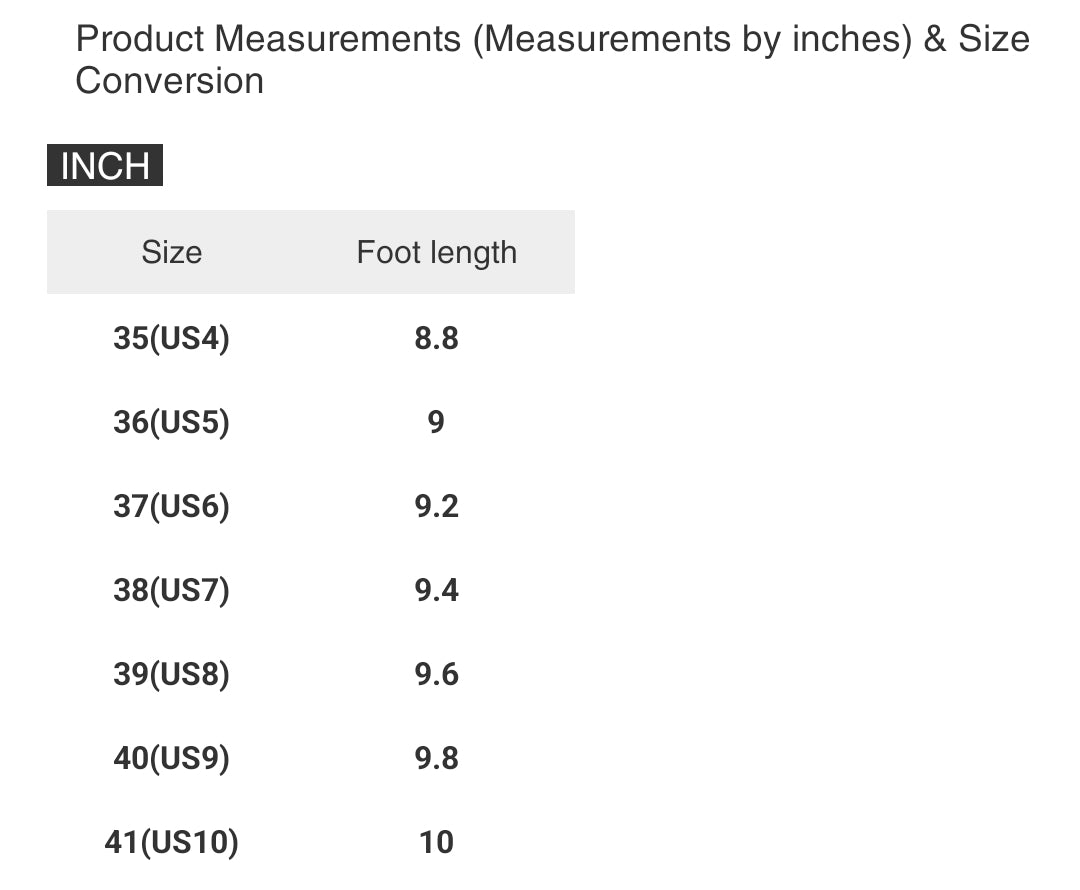Click the words "Product Measurements" in the heading
Screen dimensions: 1080x890
(268, 40)
